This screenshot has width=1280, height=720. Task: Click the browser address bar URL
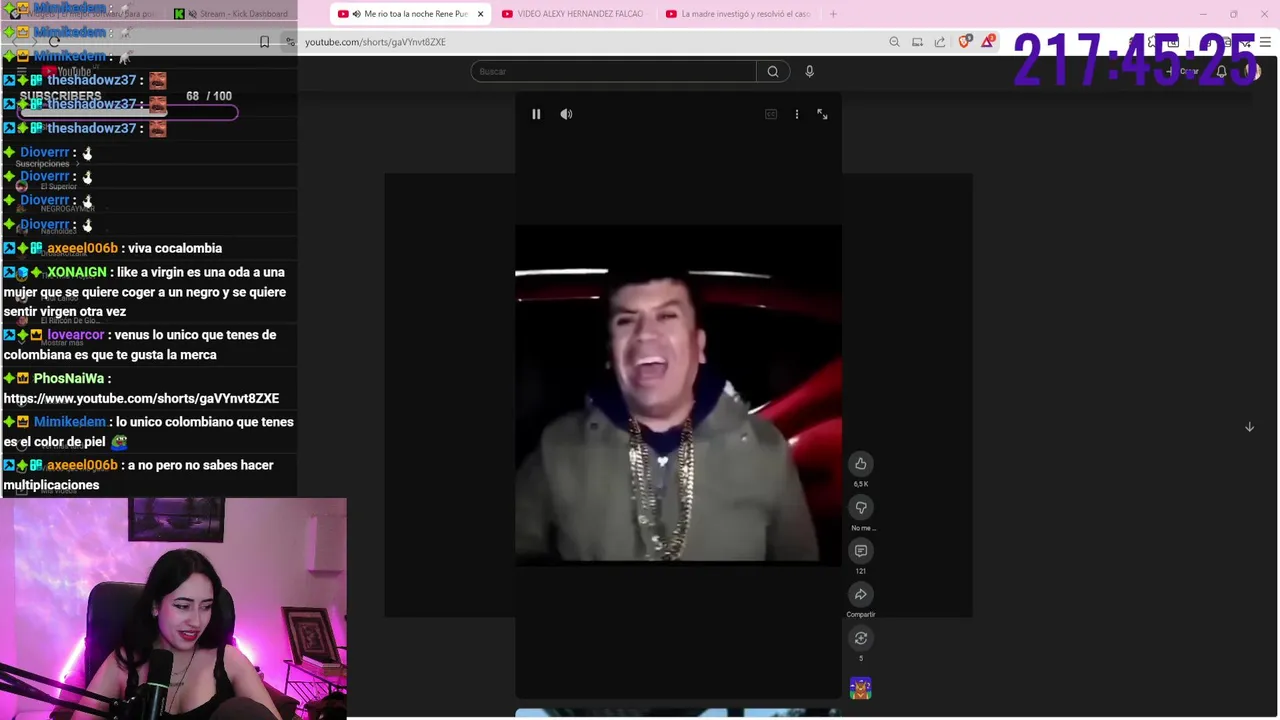click(375, 42)
